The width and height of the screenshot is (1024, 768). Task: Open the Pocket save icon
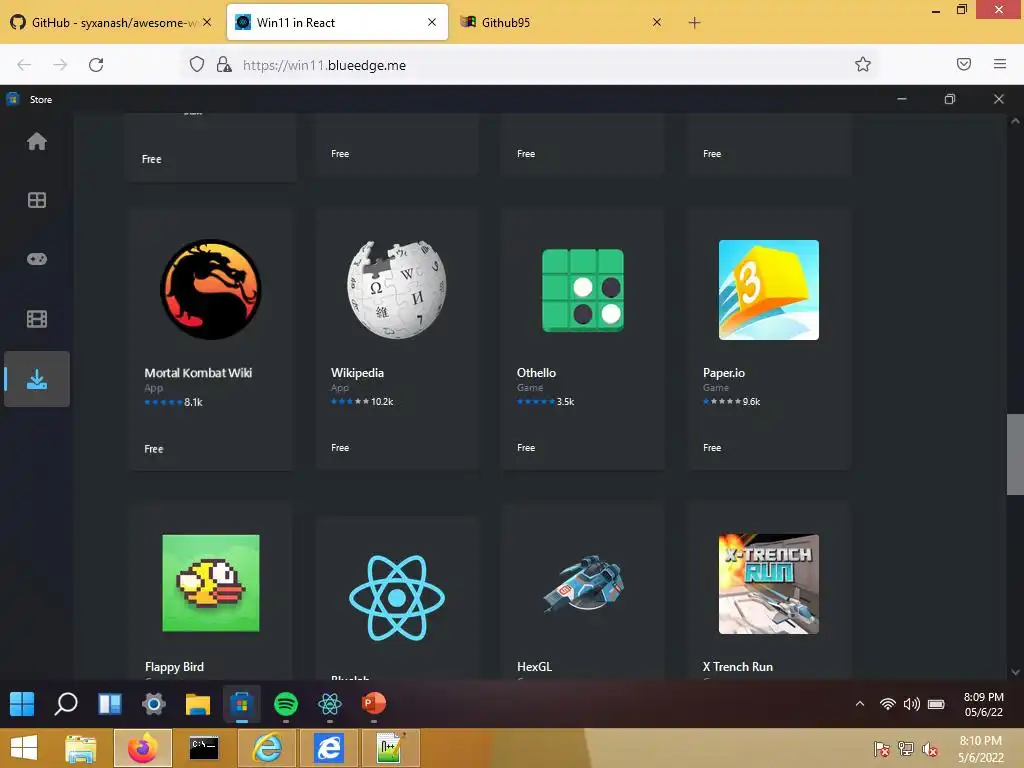[x=964, y=64]
